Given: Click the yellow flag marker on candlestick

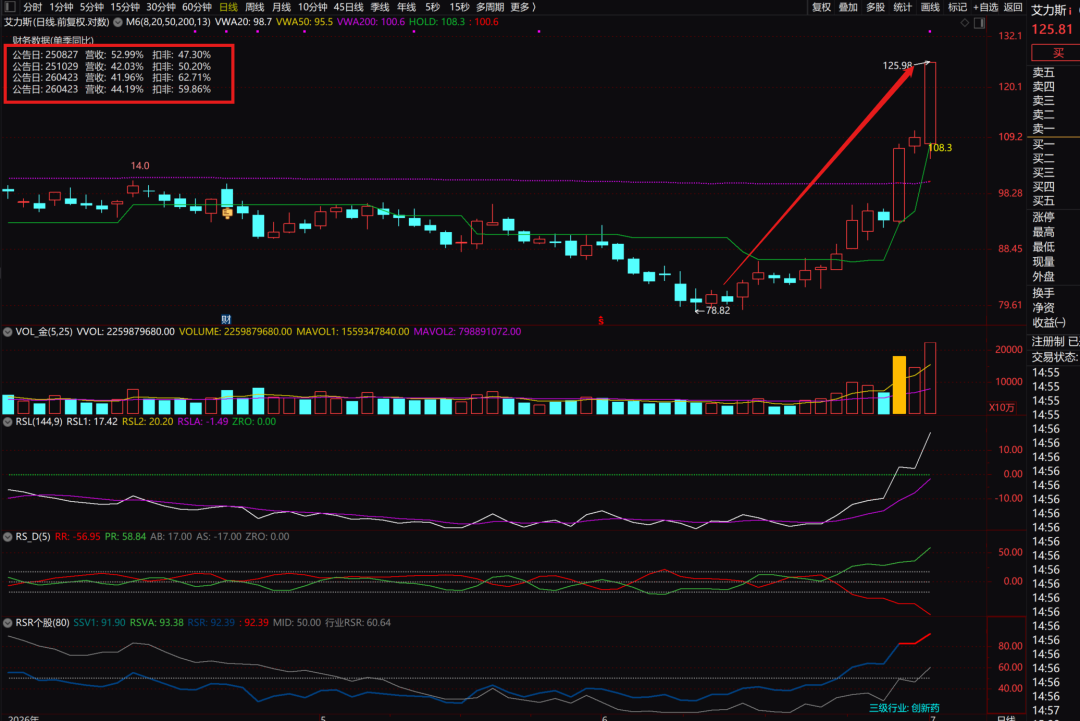Looking at the screenshot, I should coord(227,214).
